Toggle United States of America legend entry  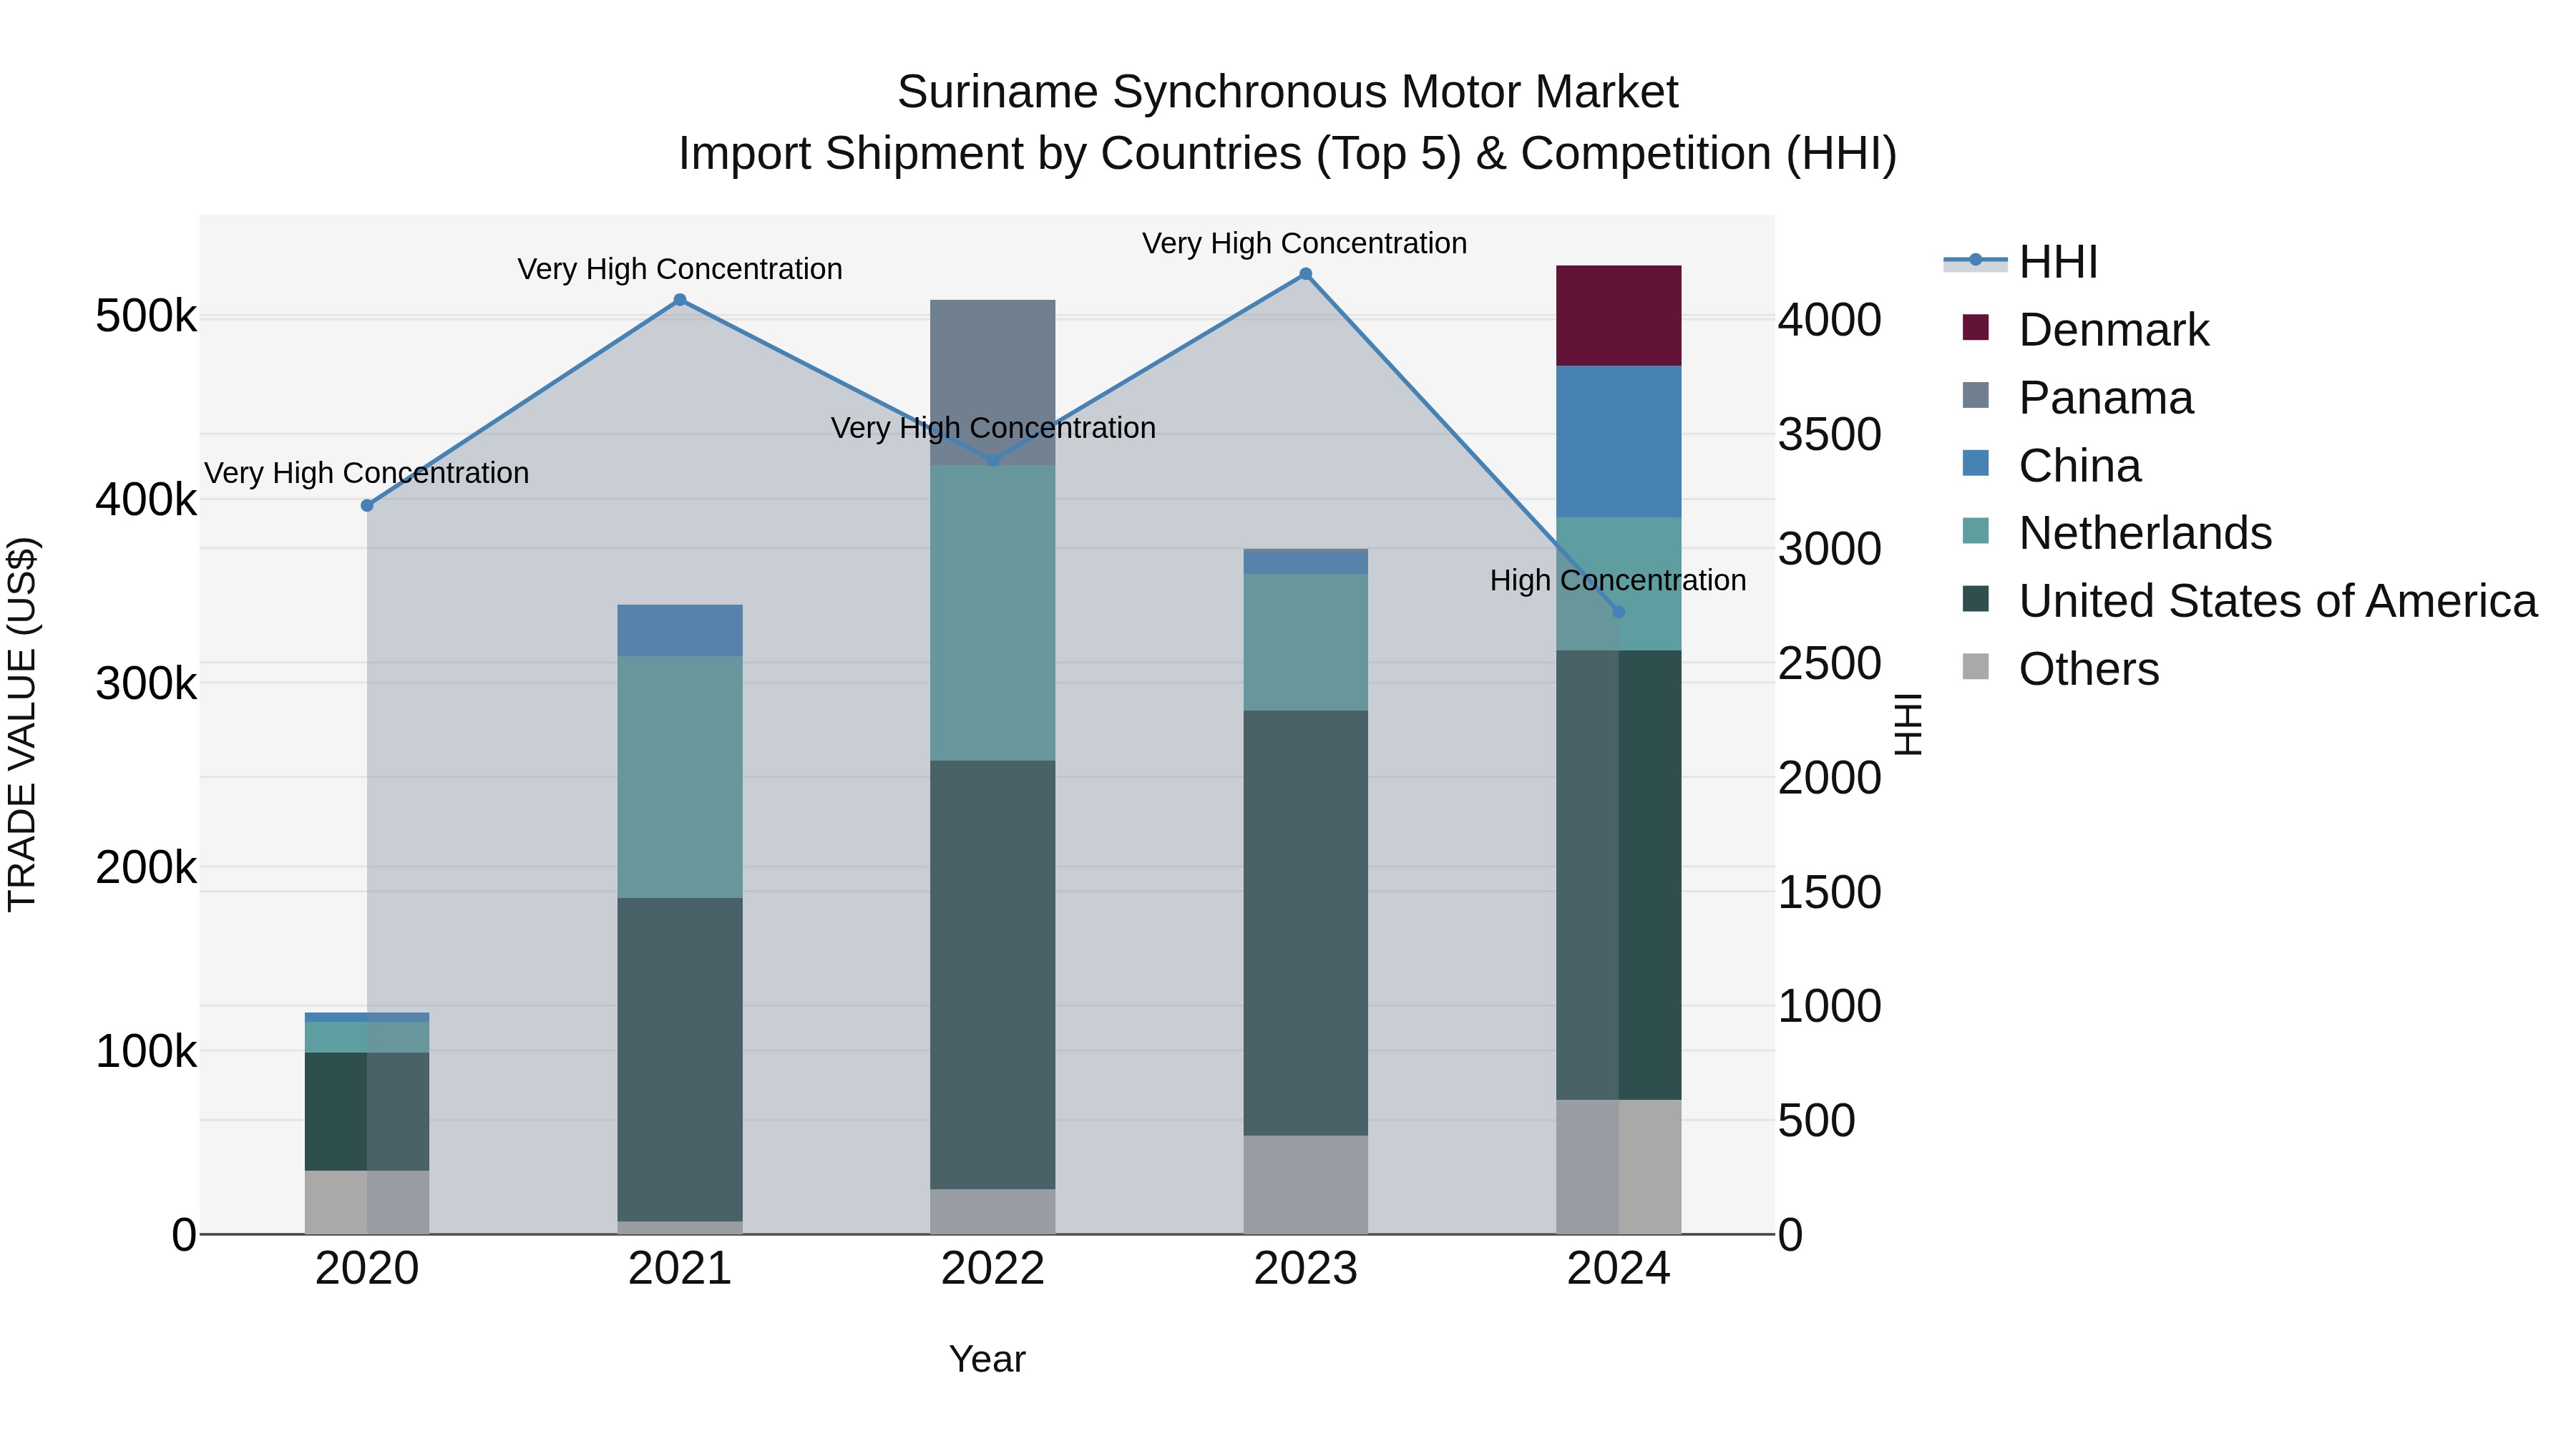(x=2250, y=601)
